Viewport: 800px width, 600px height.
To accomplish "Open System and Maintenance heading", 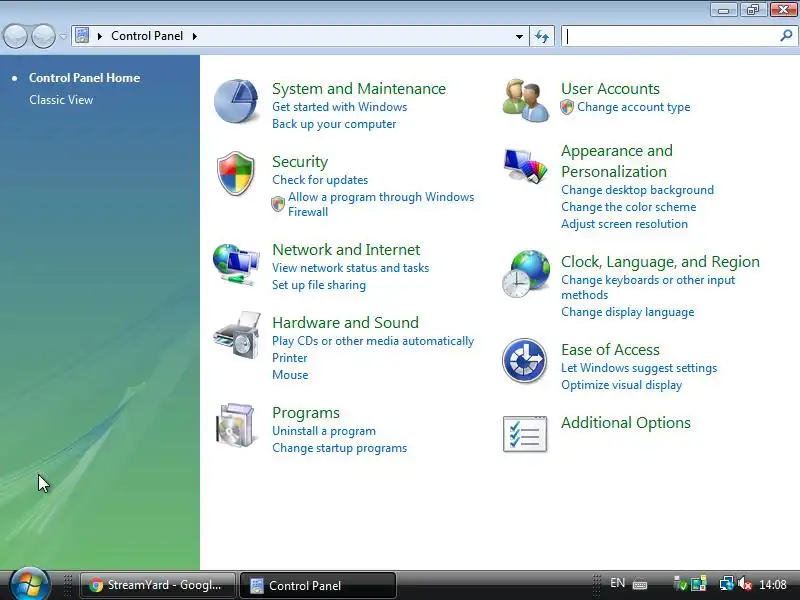I will tap(359, 89).
